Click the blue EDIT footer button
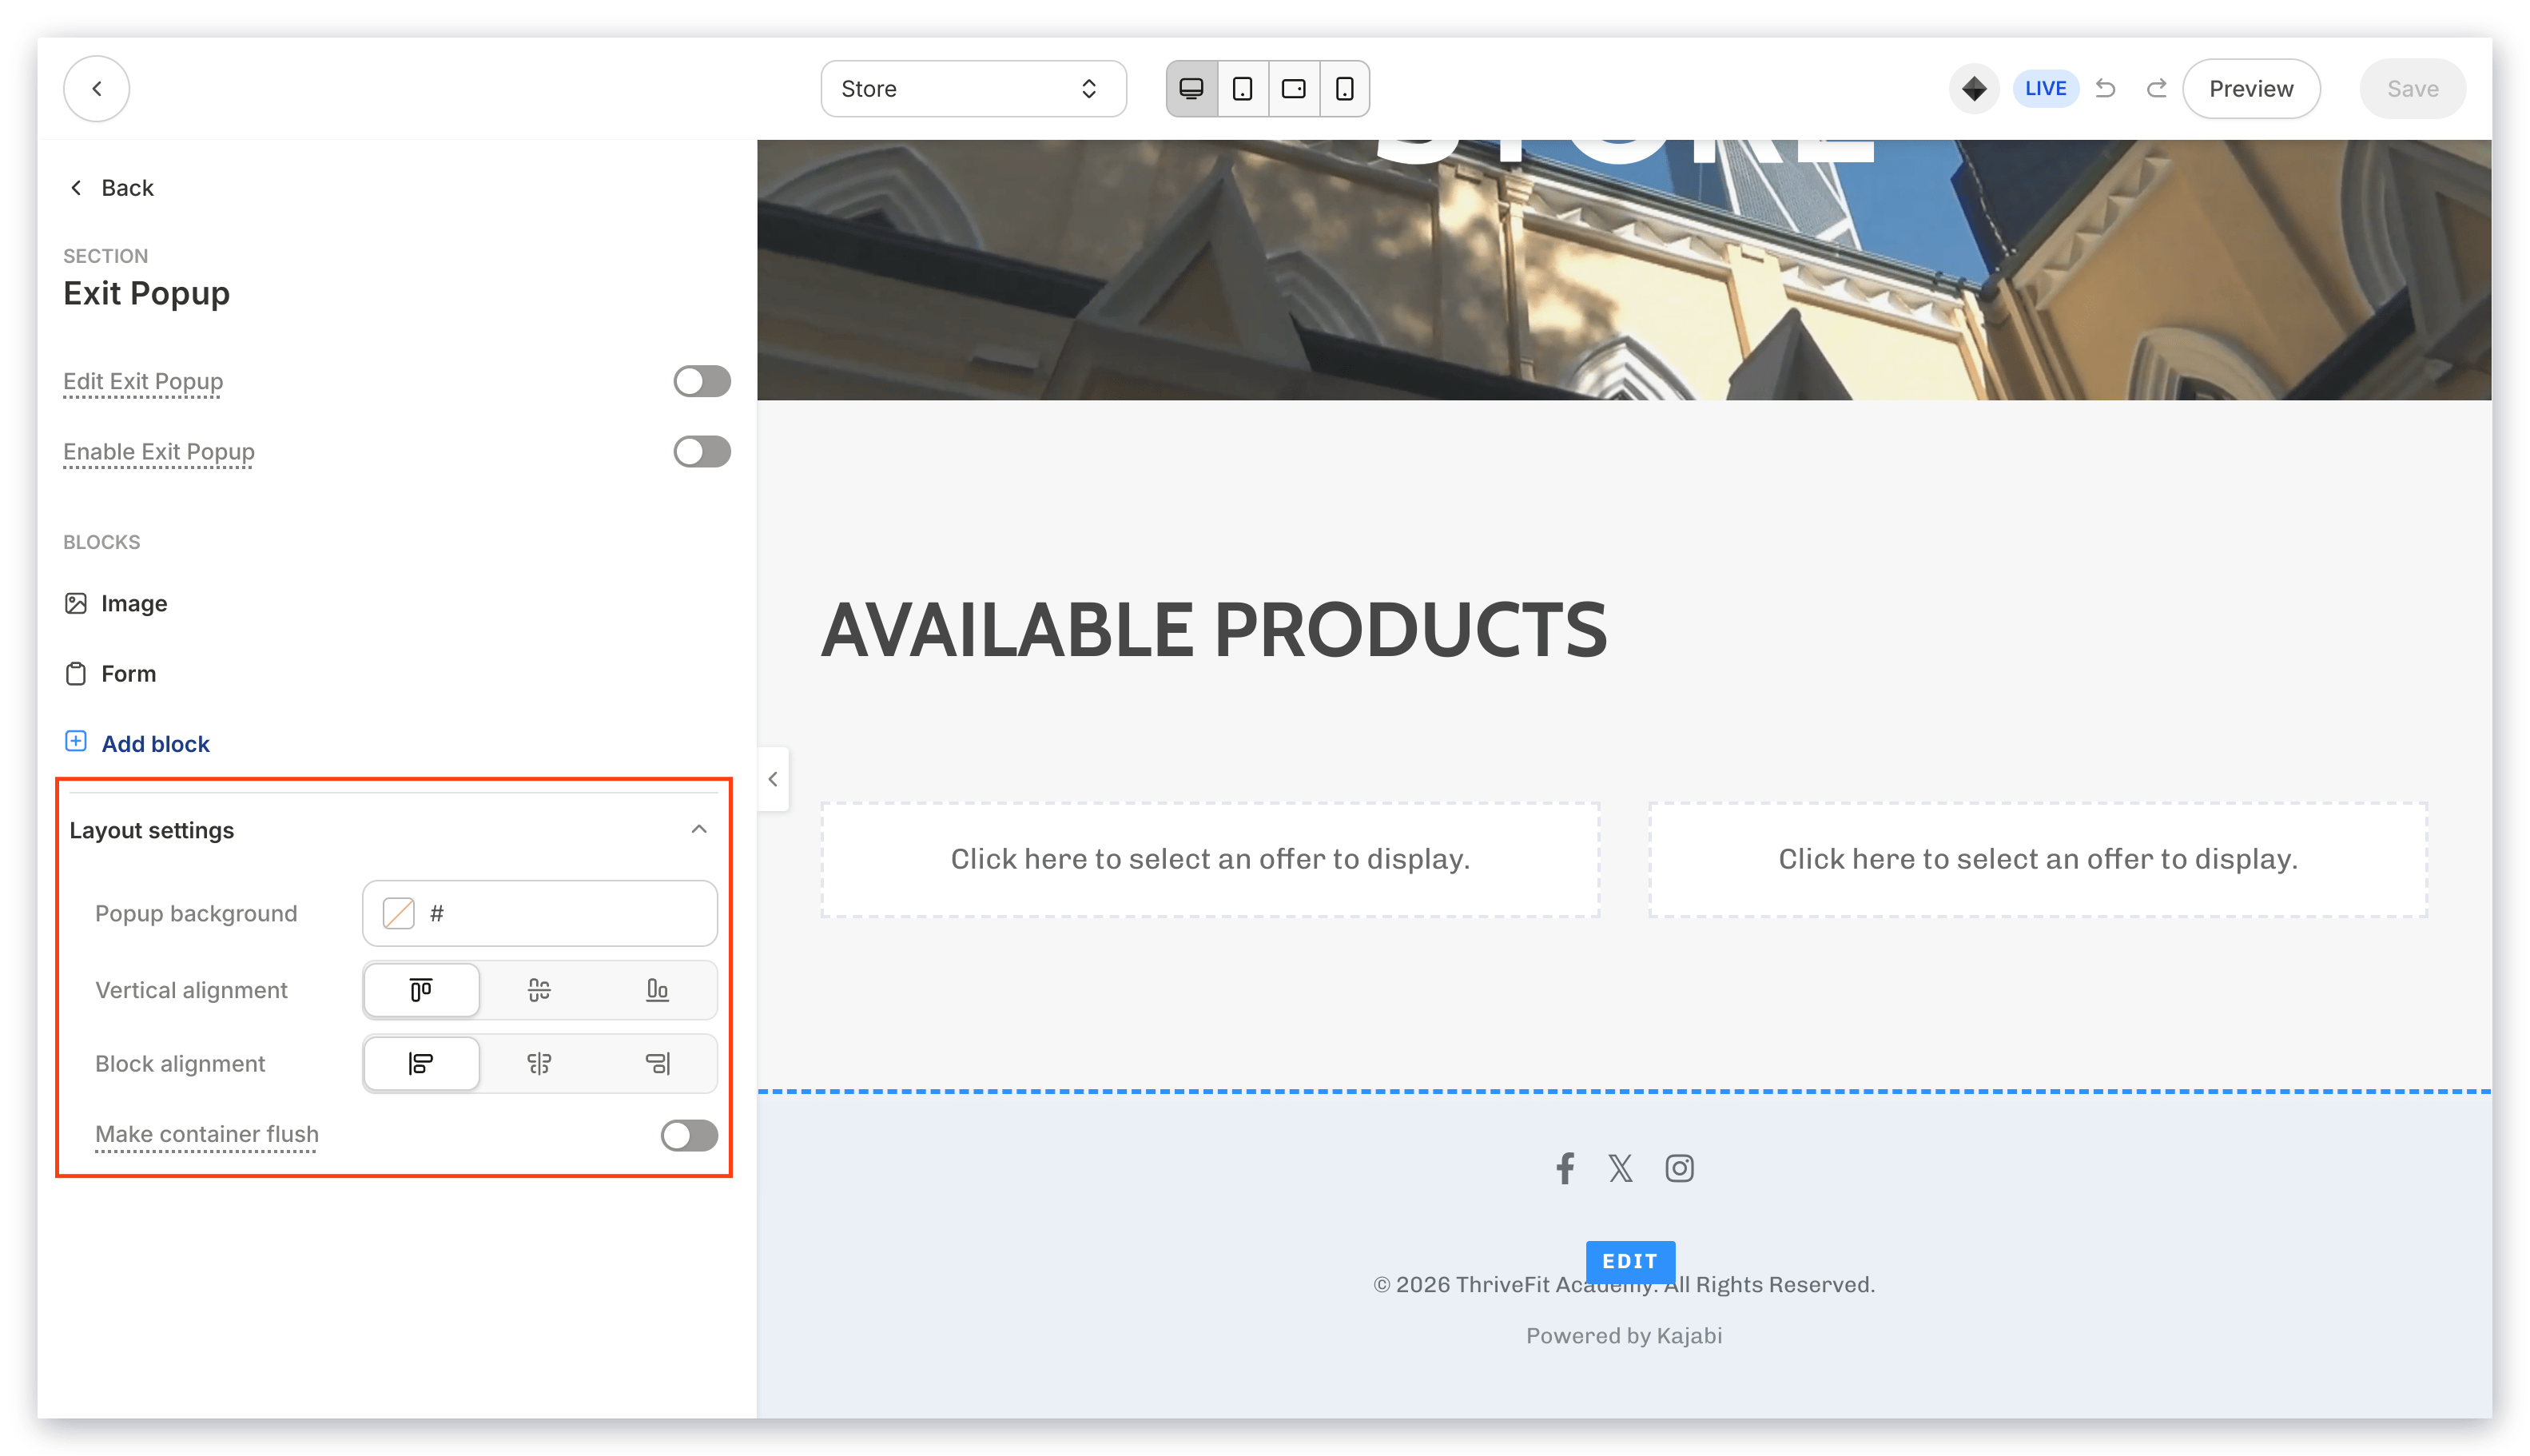The image size is (2530, 1456). coord(1629,1260)
